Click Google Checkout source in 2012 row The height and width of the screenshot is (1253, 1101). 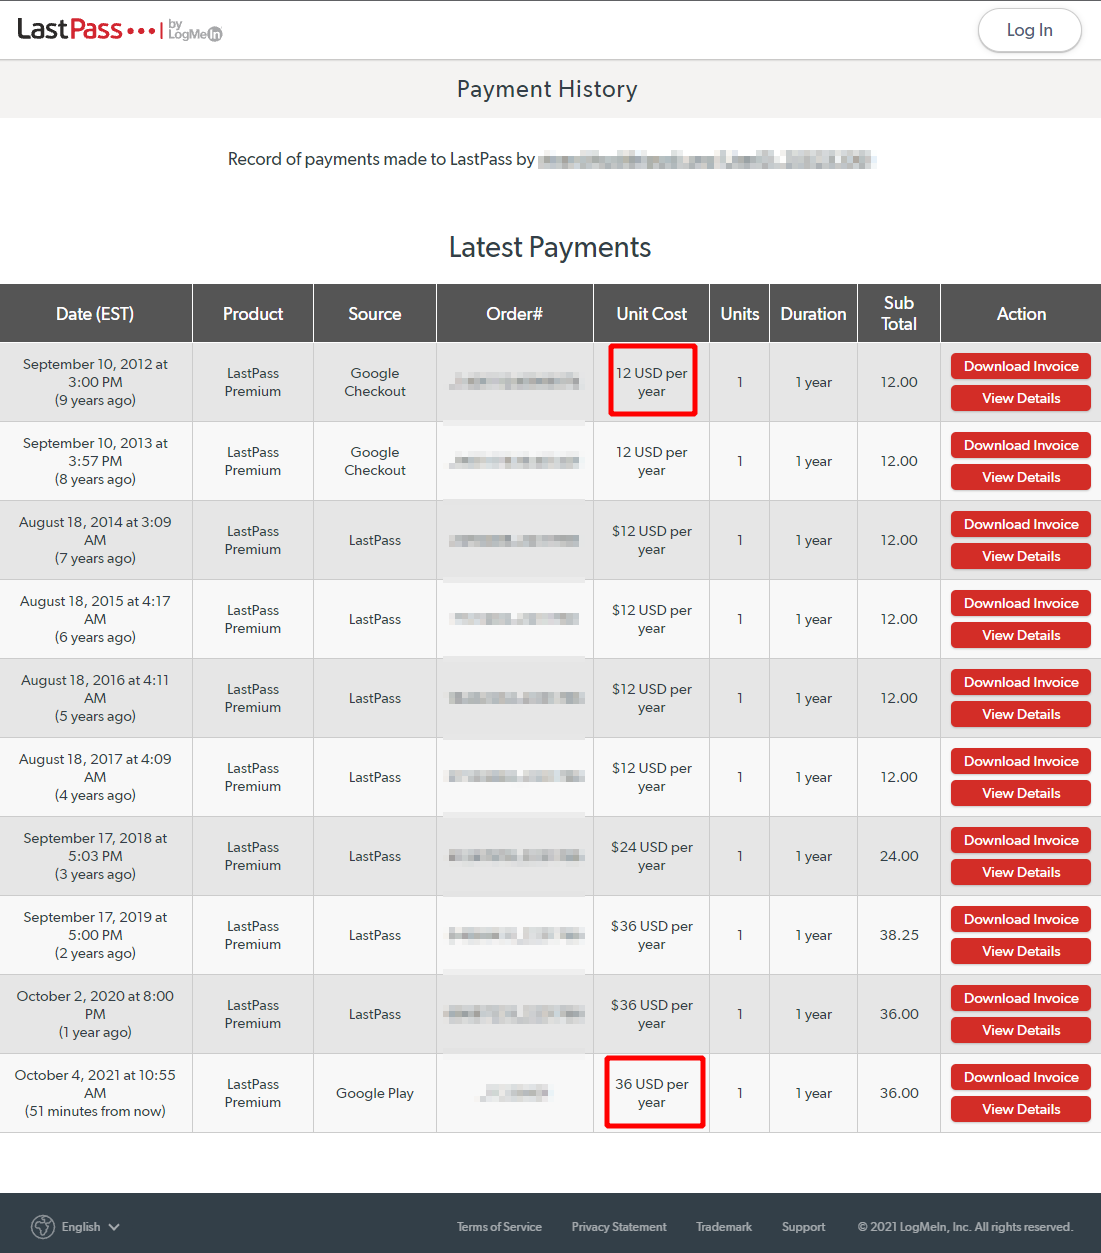tap(375, 382)
